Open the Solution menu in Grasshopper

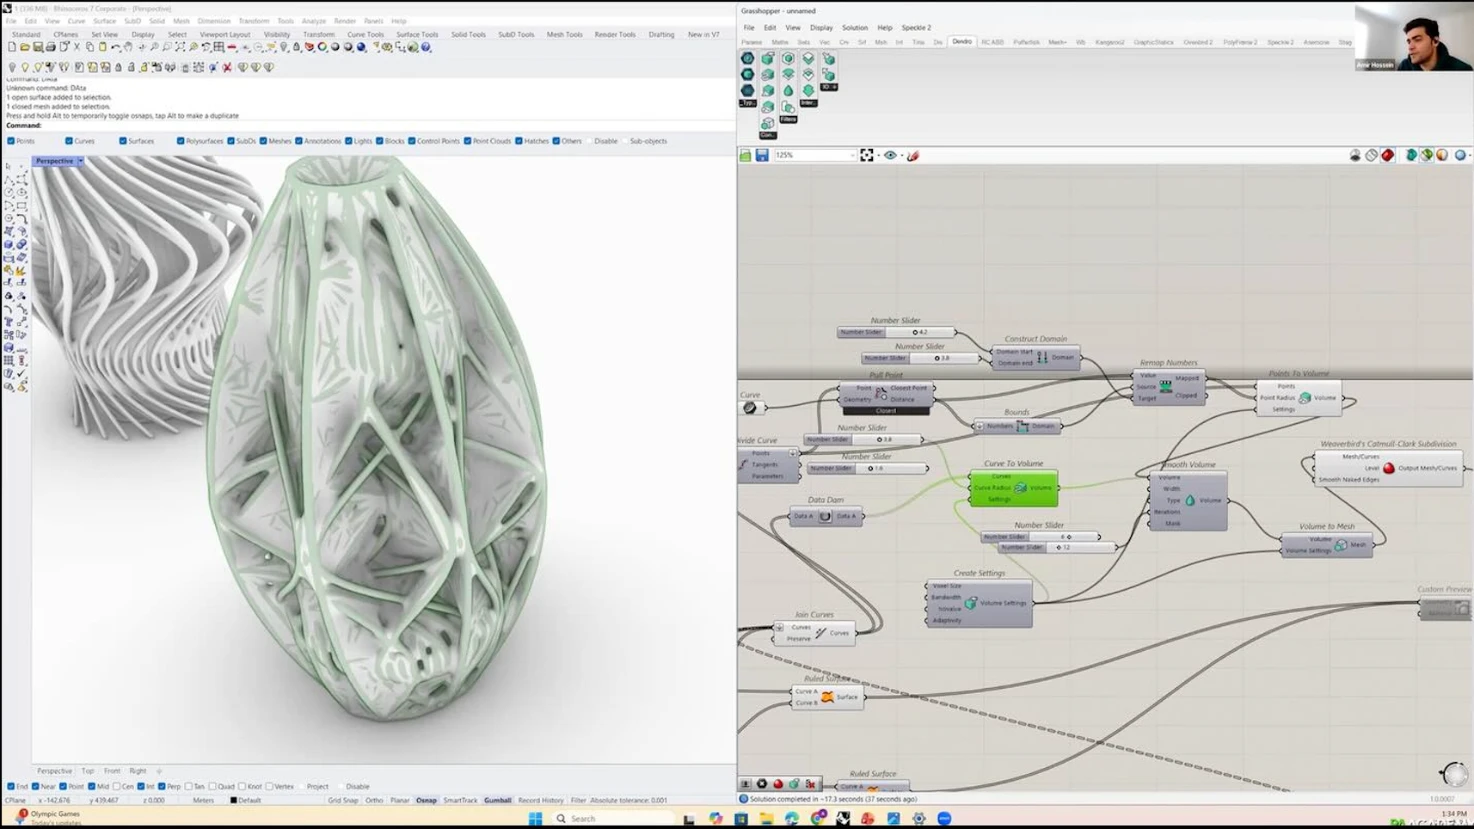click(854, 28)
